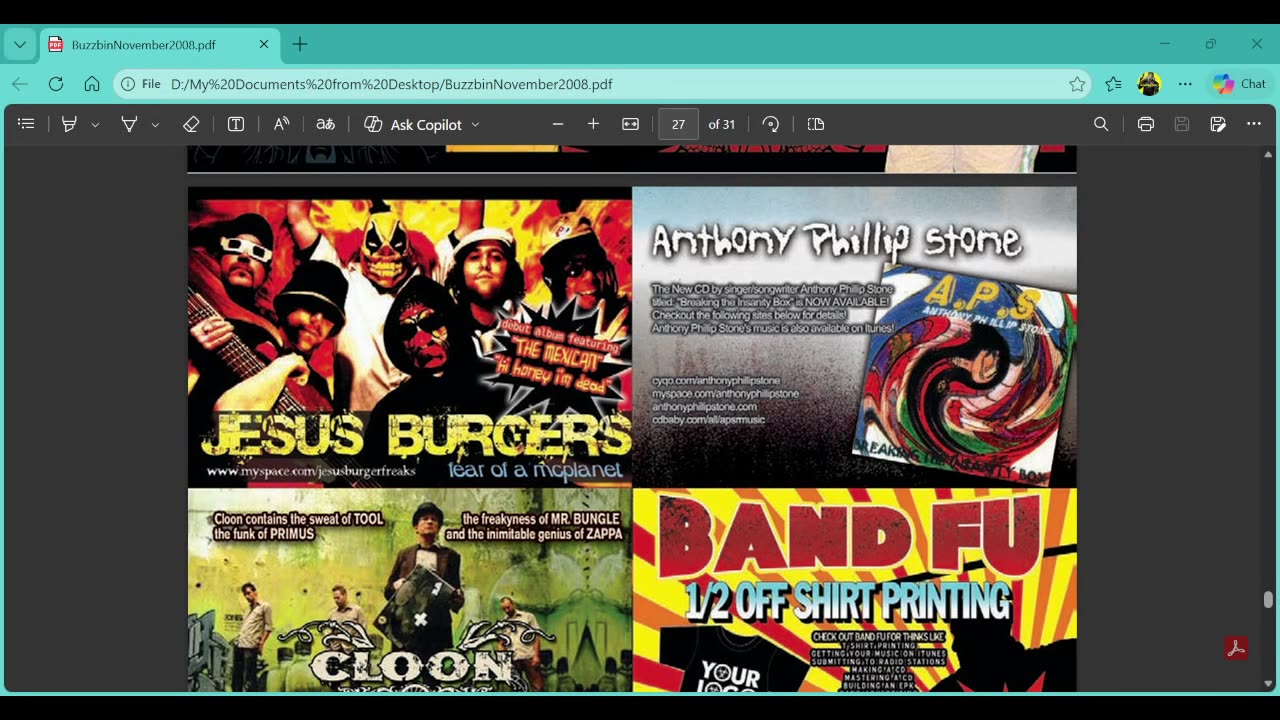Expand the Ask Copilot dropdown arrow
The height and width of the screenshot is (720, 1280).
475,124
